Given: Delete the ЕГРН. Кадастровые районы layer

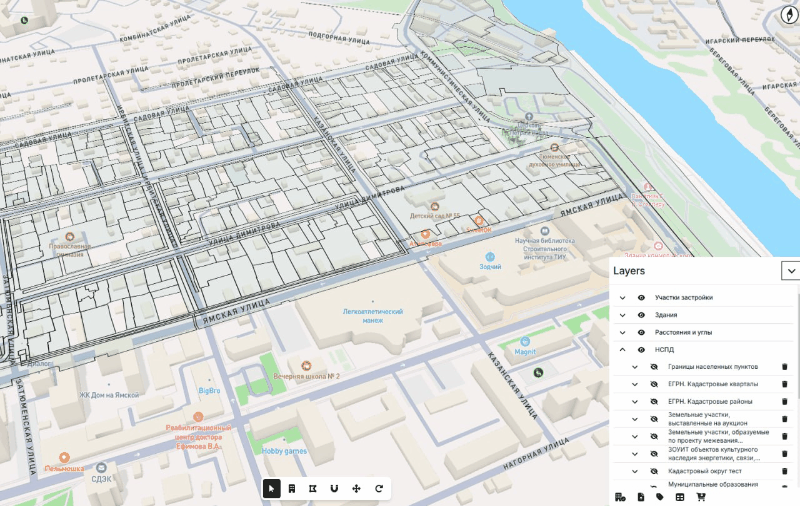Looking at the screenshot, I should point(784,402).
